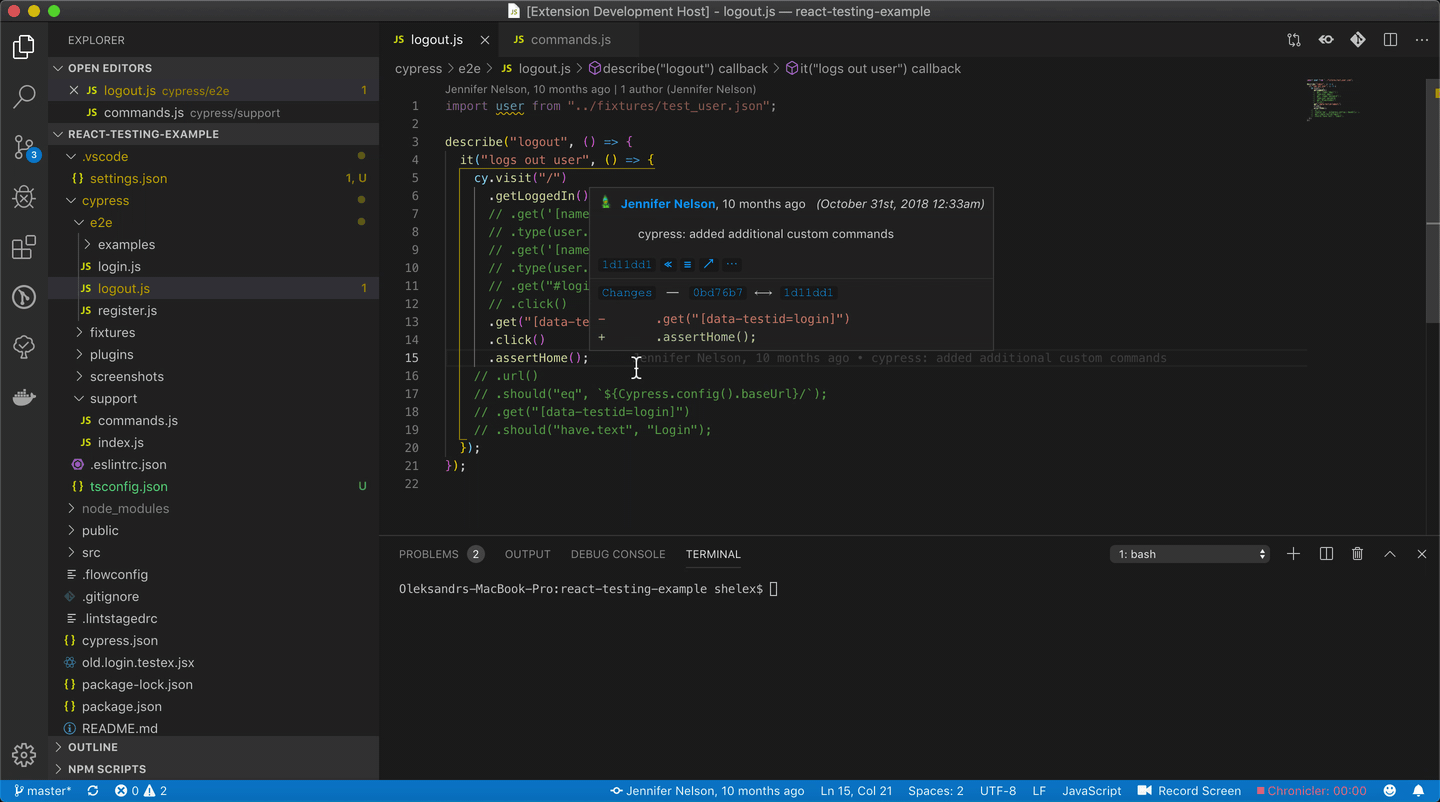Open the Explorer view in activity bar

tap(24, 47)
